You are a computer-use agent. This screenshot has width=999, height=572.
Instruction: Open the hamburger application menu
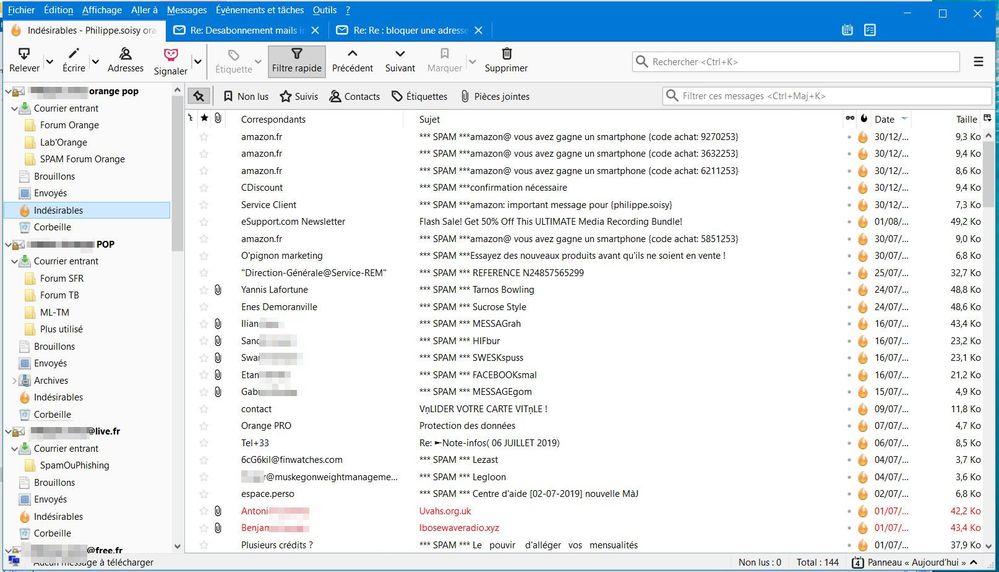click(978, 62)
